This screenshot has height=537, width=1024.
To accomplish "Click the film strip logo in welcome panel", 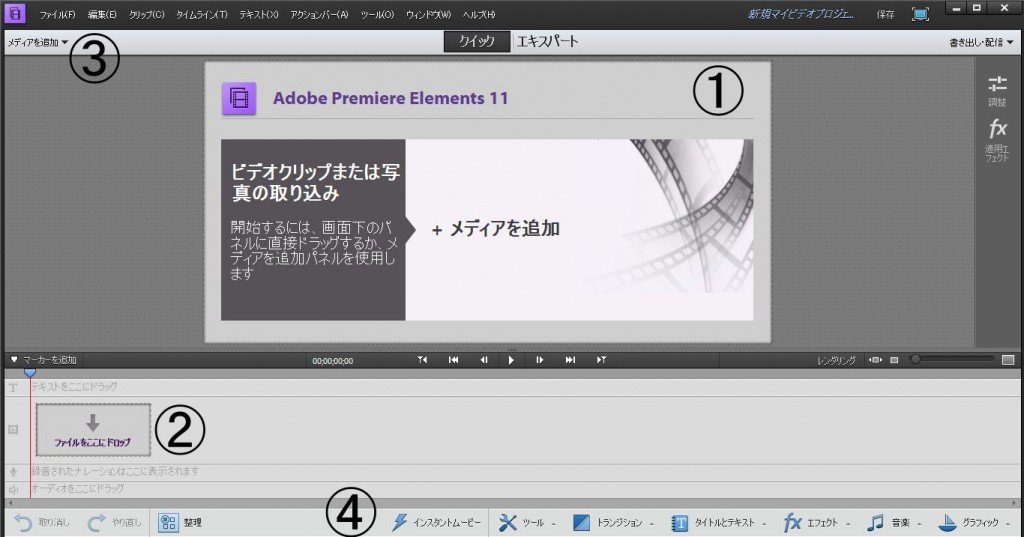I will click(239, 99).
